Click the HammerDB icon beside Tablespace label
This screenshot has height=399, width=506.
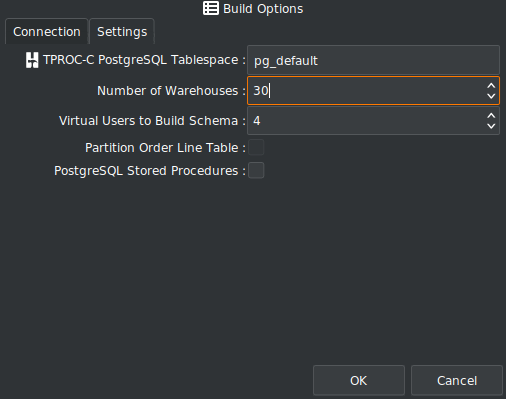32,60
